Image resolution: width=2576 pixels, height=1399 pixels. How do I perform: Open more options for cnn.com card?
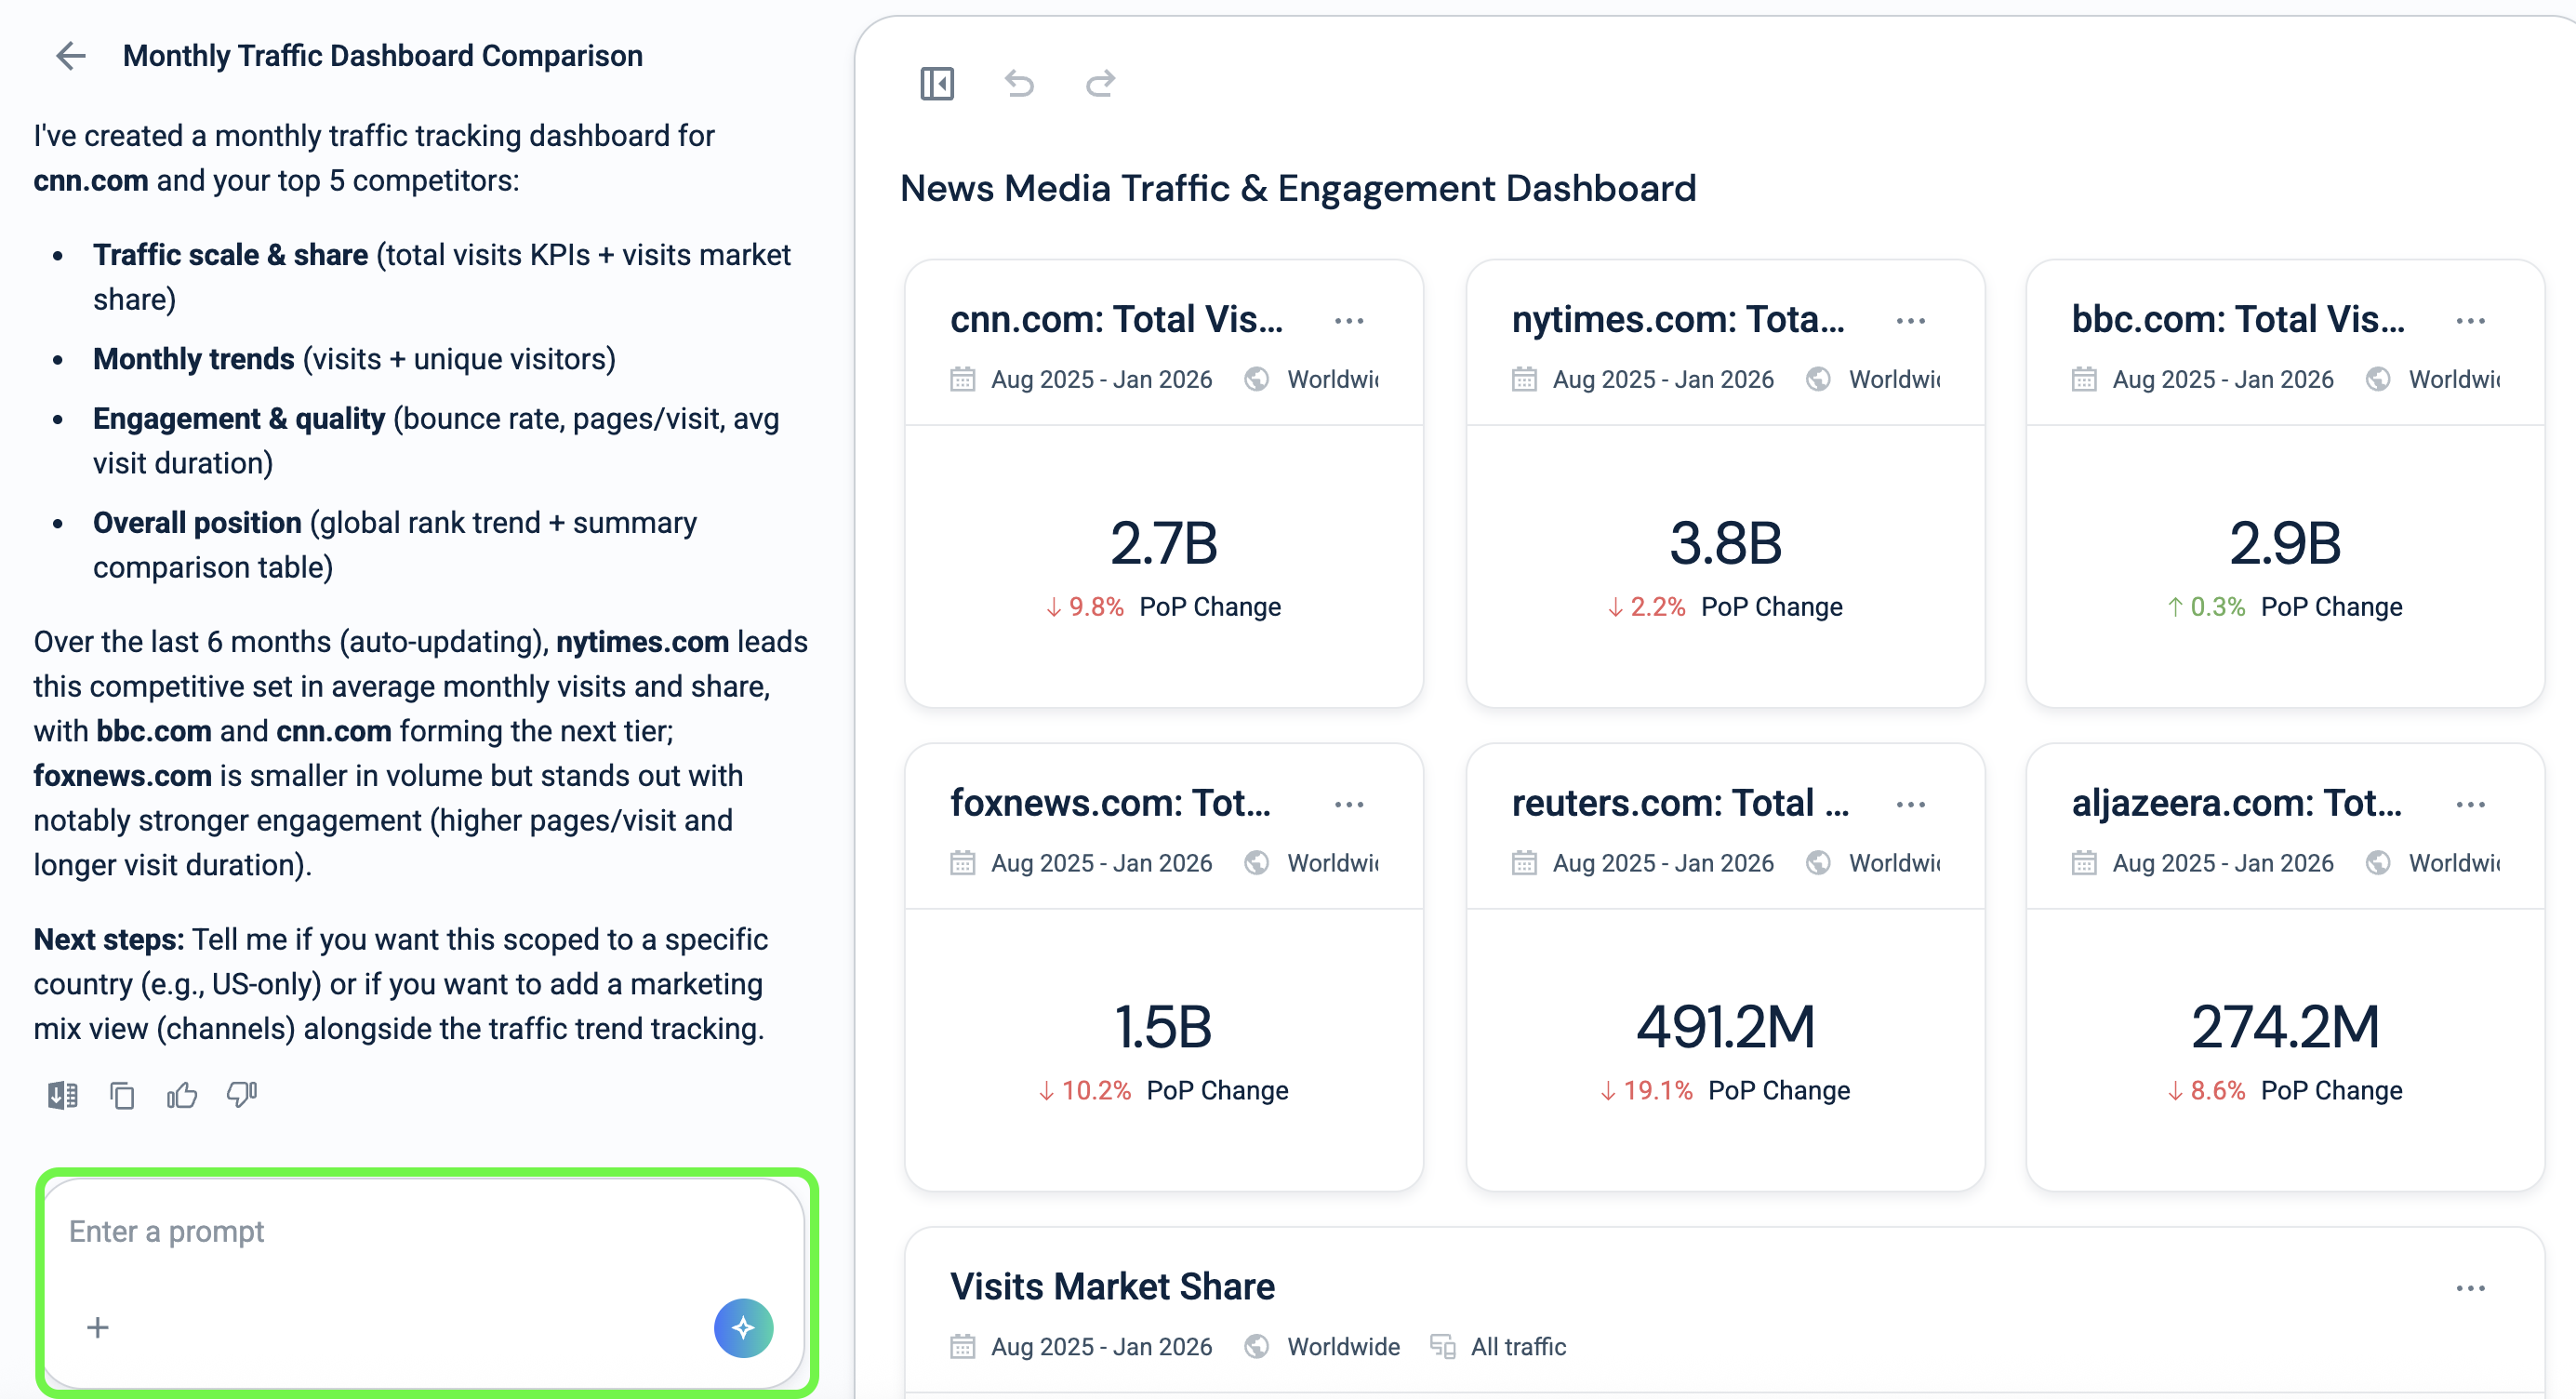[x=1349, y=321]
